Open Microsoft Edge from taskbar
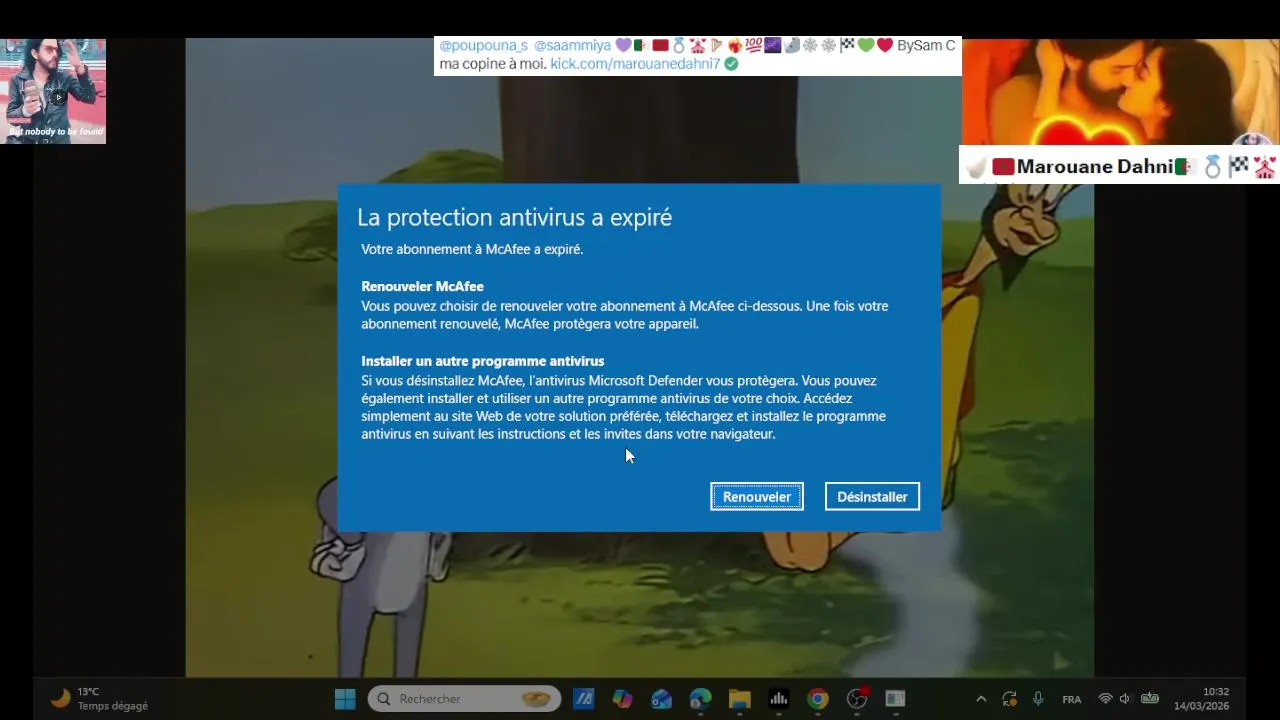The height and width of the screenshot is (720, 1280). 700,699
